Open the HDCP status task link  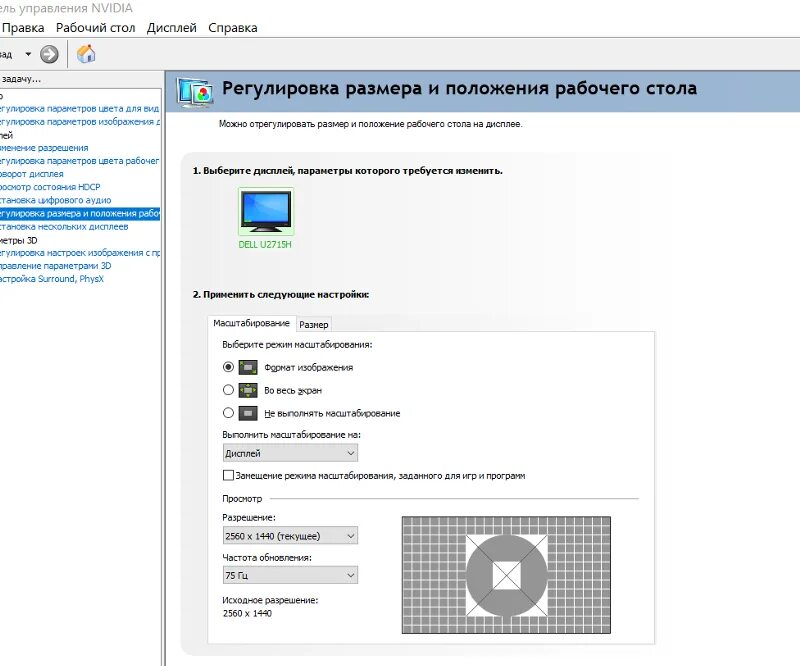50,187
